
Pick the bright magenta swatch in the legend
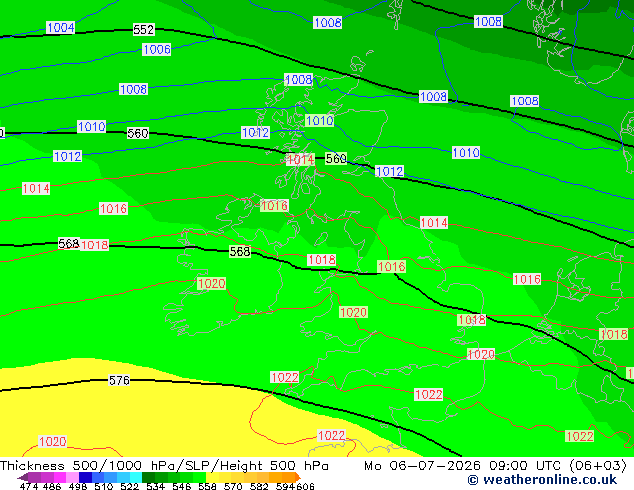click(60, 477)
